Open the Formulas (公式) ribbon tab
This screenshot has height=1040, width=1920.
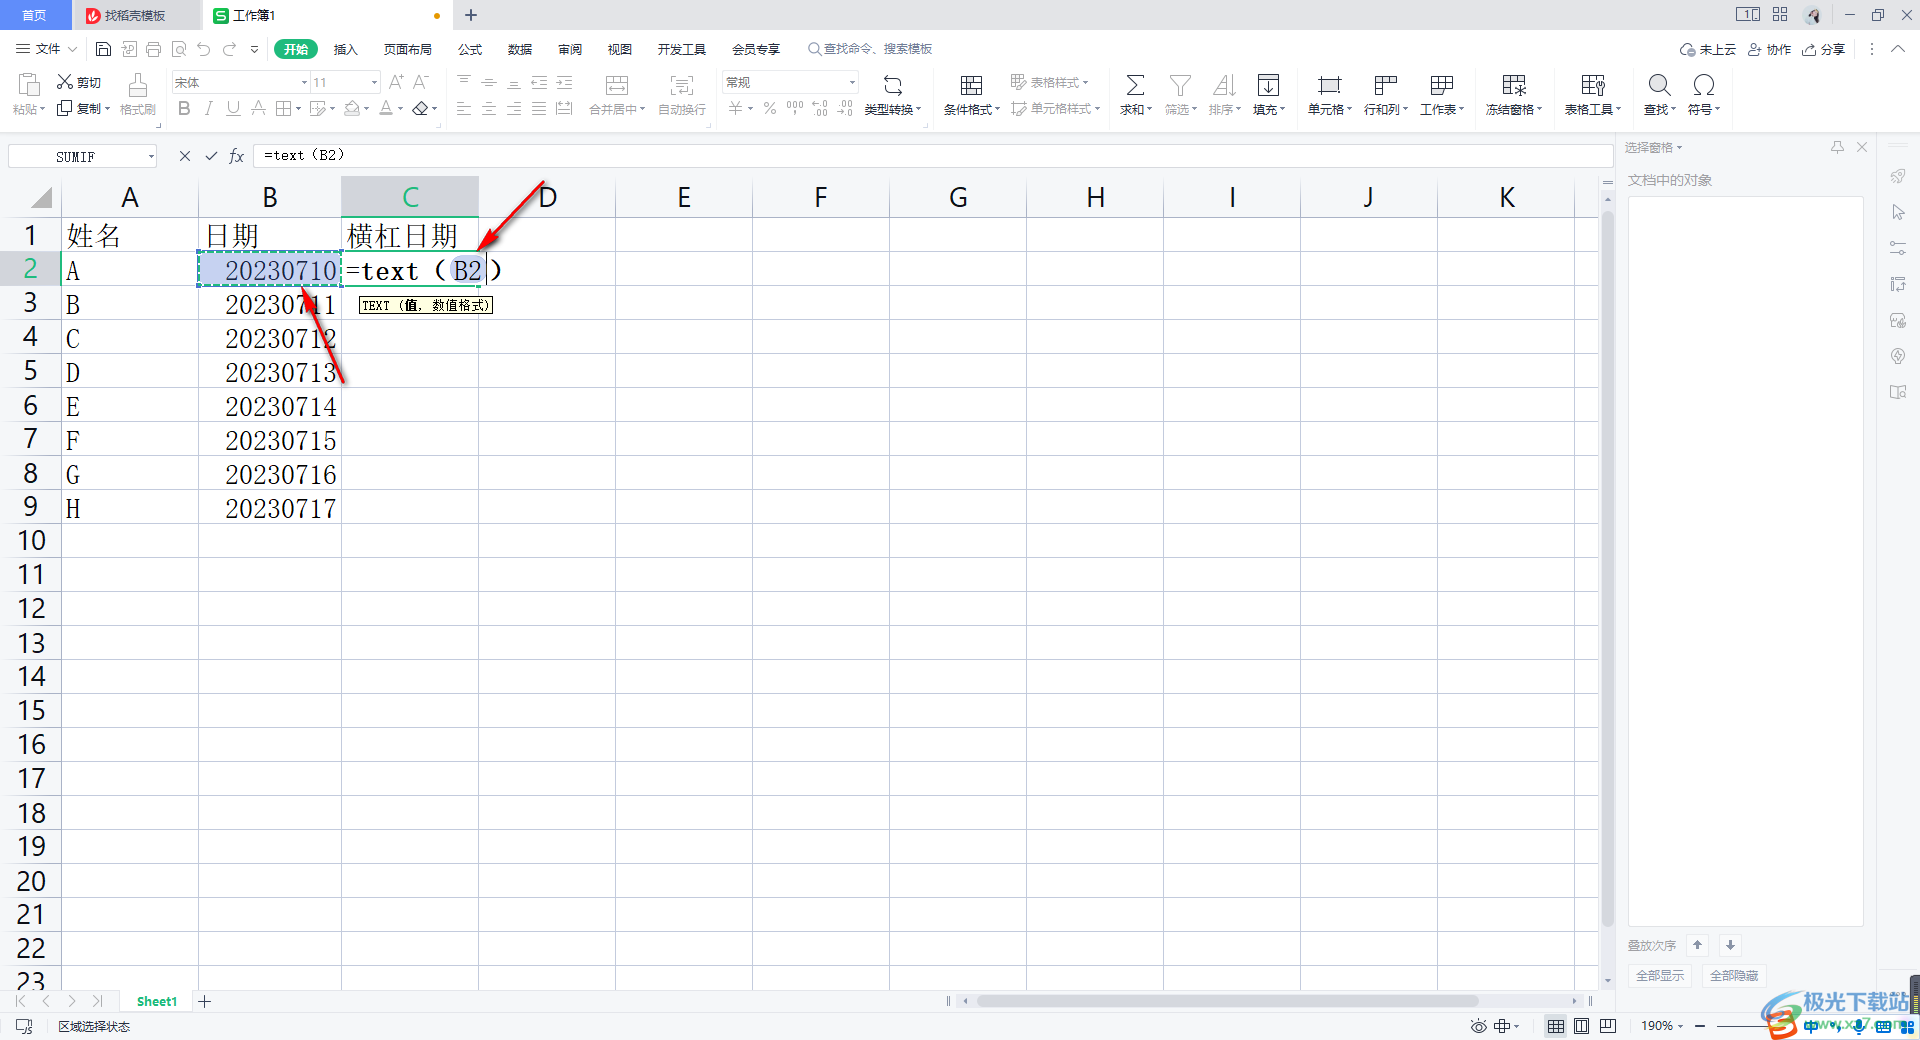click(x=470, y=49)
